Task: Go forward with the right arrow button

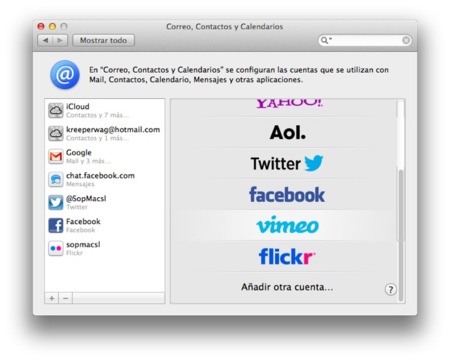Action: coord(60,40)
